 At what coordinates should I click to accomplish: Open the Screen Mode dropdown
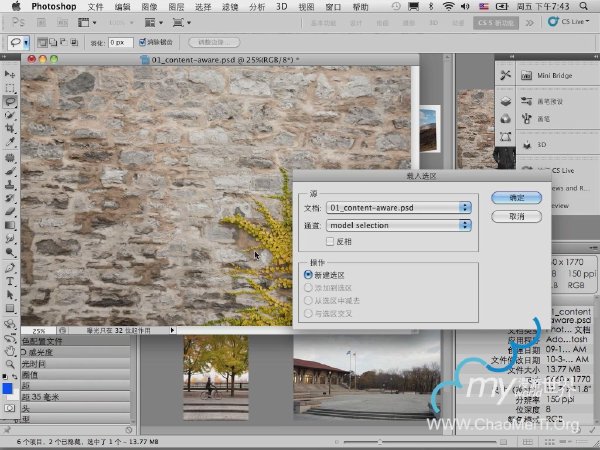coord(181,23)
